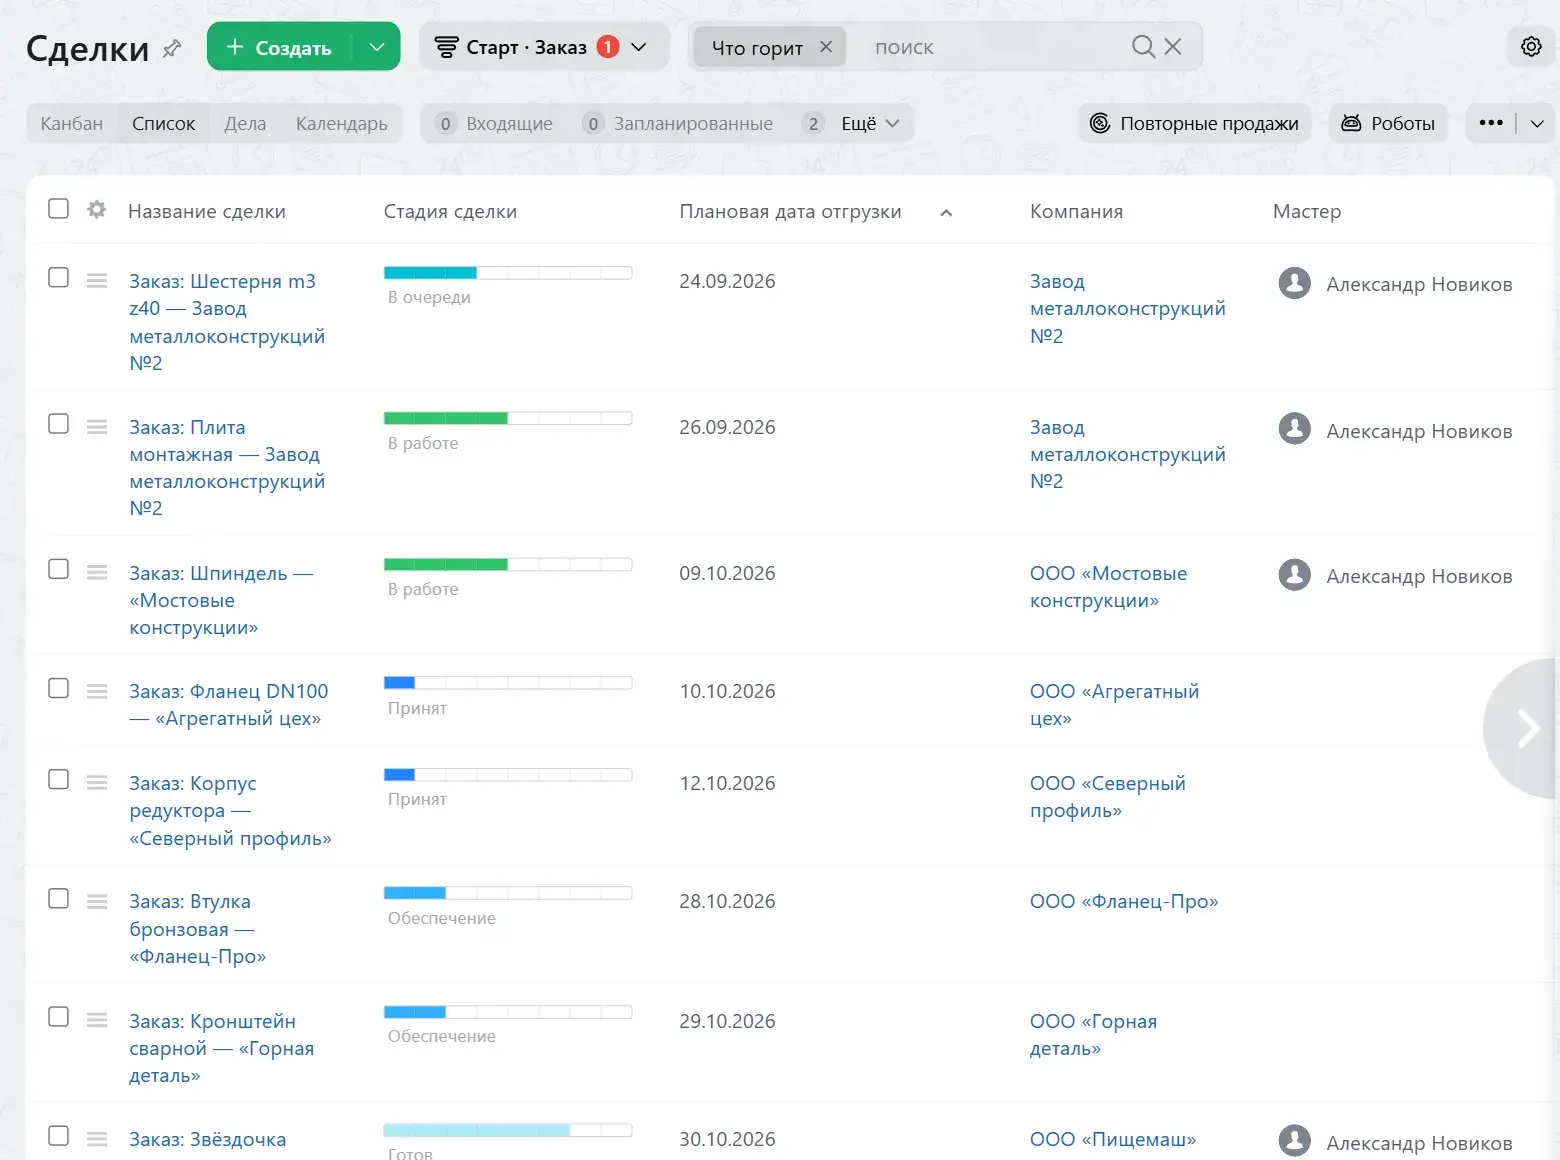
Task: Switch to the Канбан view tab
Action: coord(72,124)
